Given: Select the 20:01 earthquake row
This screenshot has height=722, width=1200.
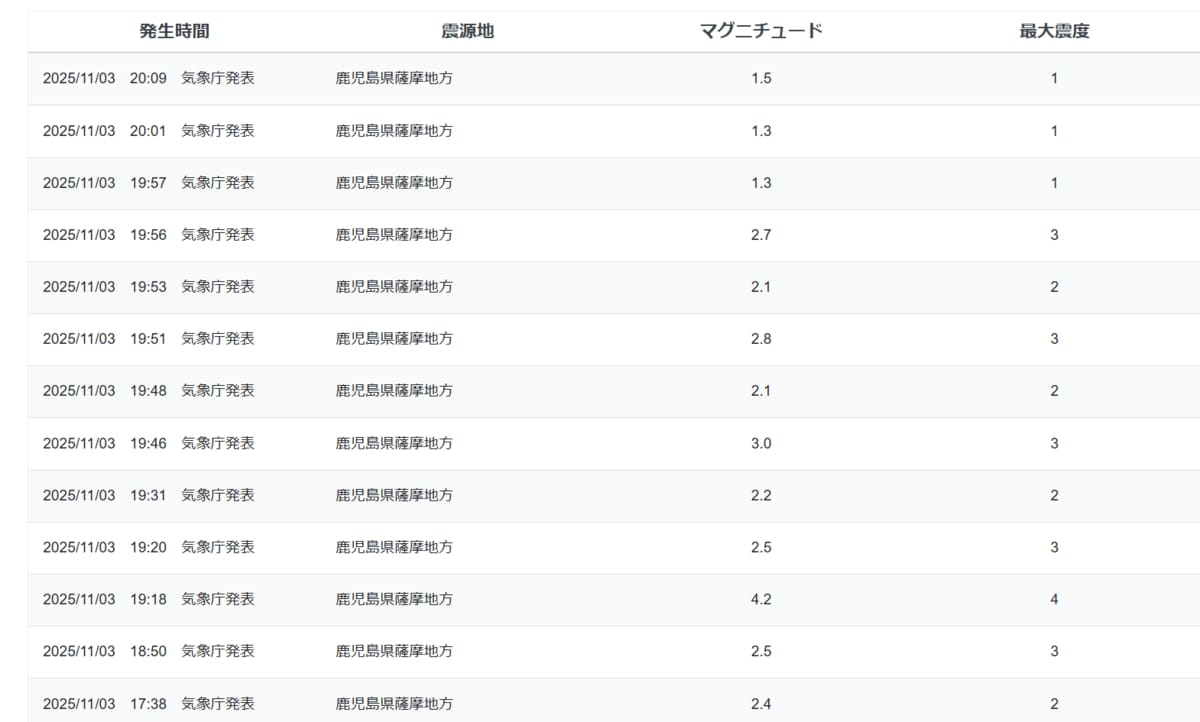Looking at the screenshot, I should (x=148, y=131).
